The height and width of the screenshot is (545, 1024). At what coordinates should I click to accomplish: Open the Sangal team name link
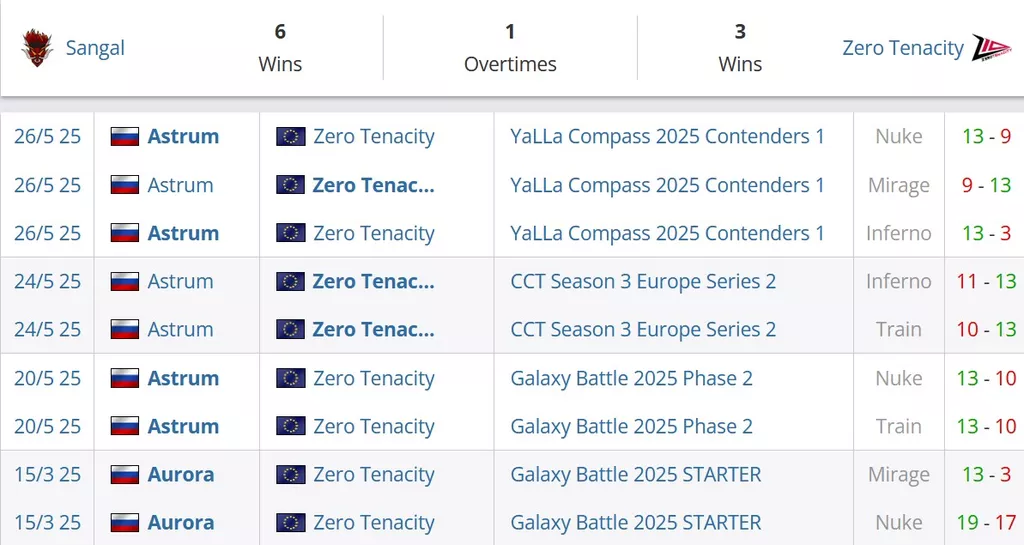click(95, 48)
